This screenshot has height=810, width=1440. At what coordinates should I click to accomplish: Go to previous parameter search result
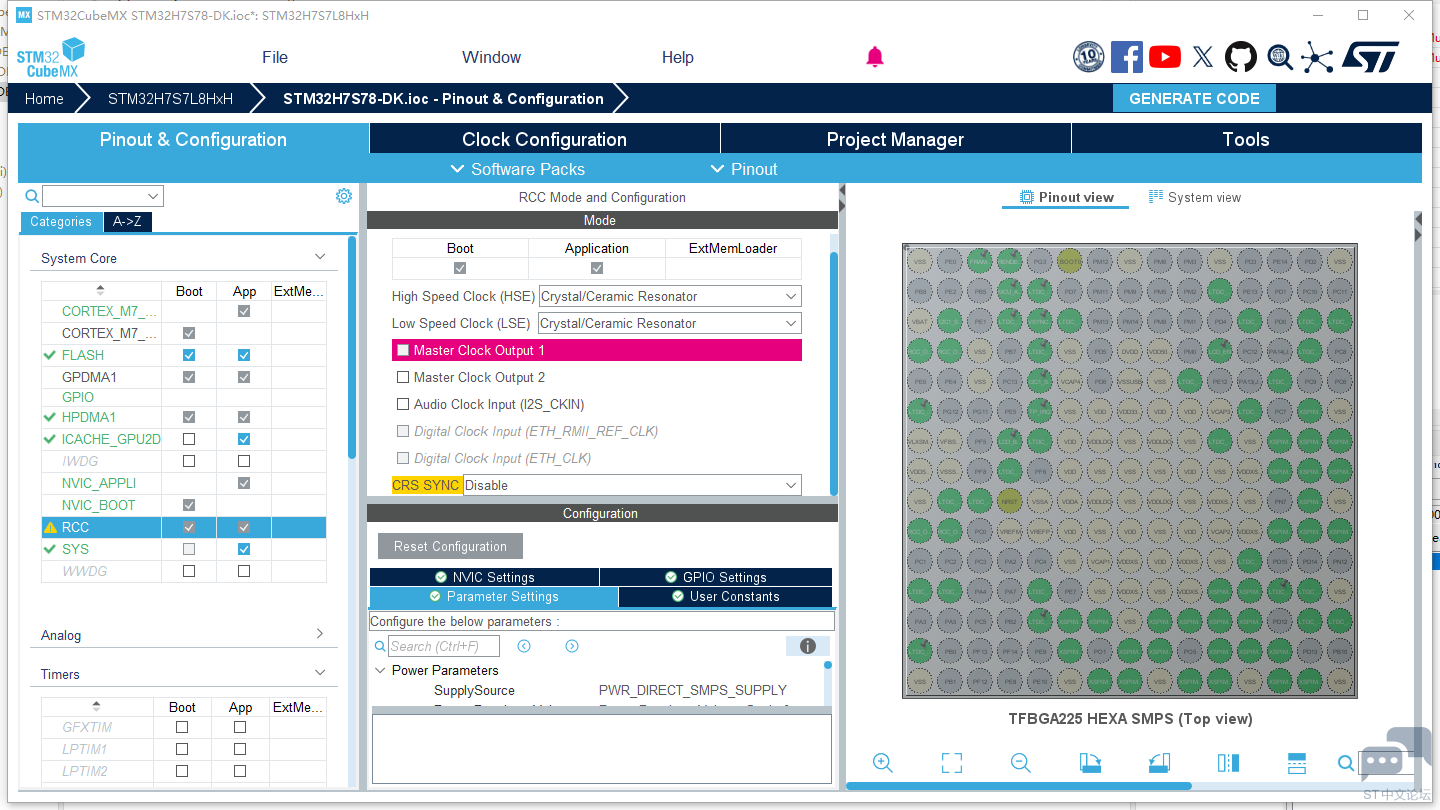point(524,646)
